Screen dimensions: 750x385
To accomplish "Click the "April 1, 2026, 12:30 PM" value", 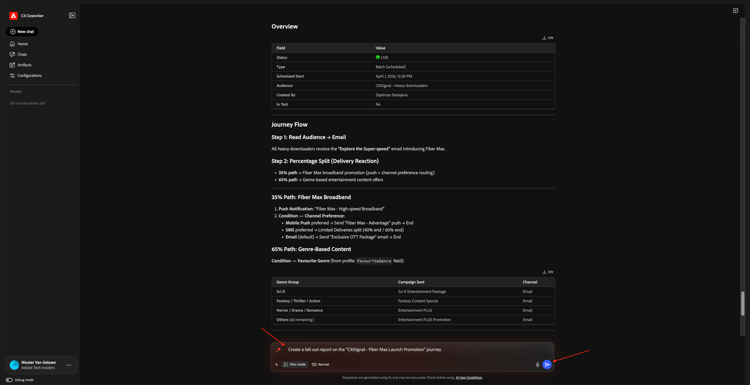I will (x=394, y=76).
